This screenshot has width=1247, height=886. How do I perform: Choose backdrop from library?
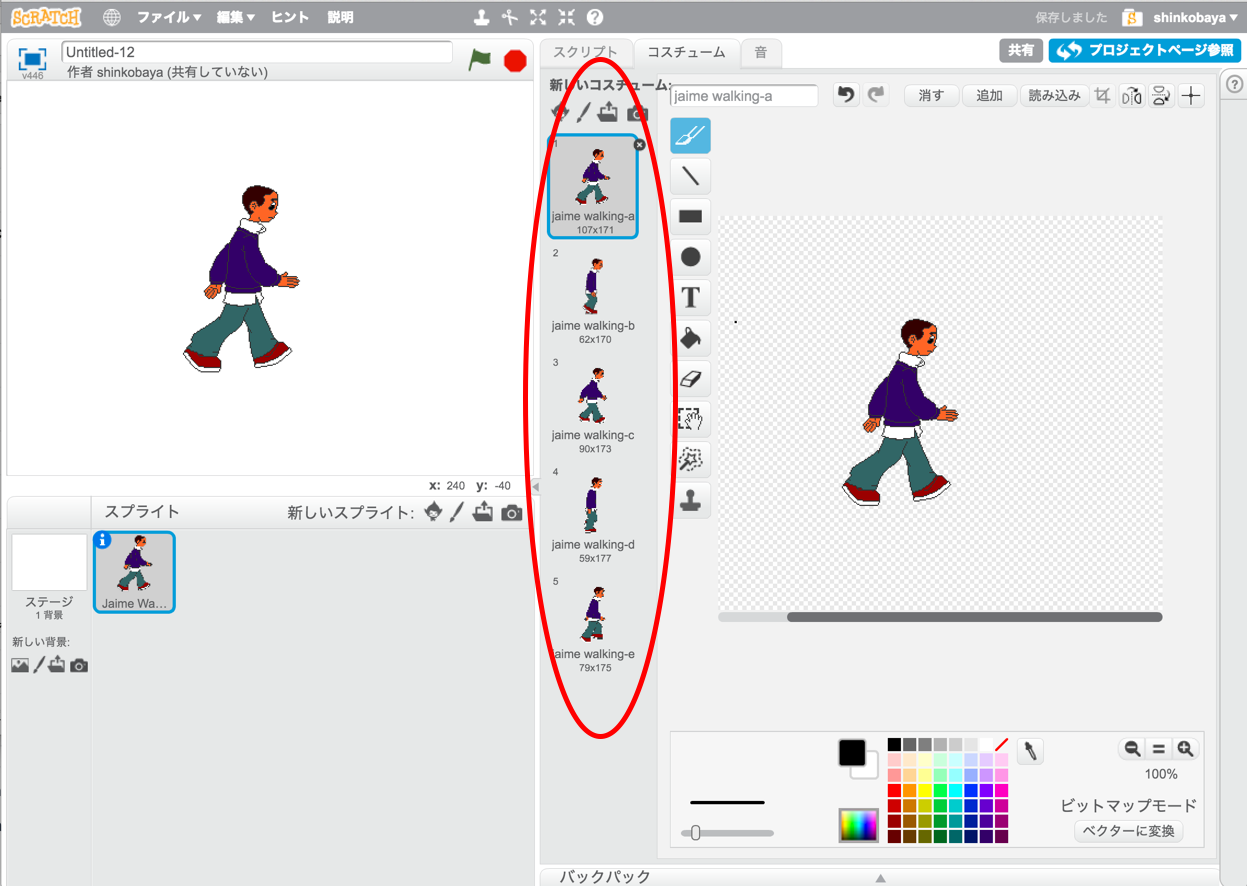[x=20, y=665]
